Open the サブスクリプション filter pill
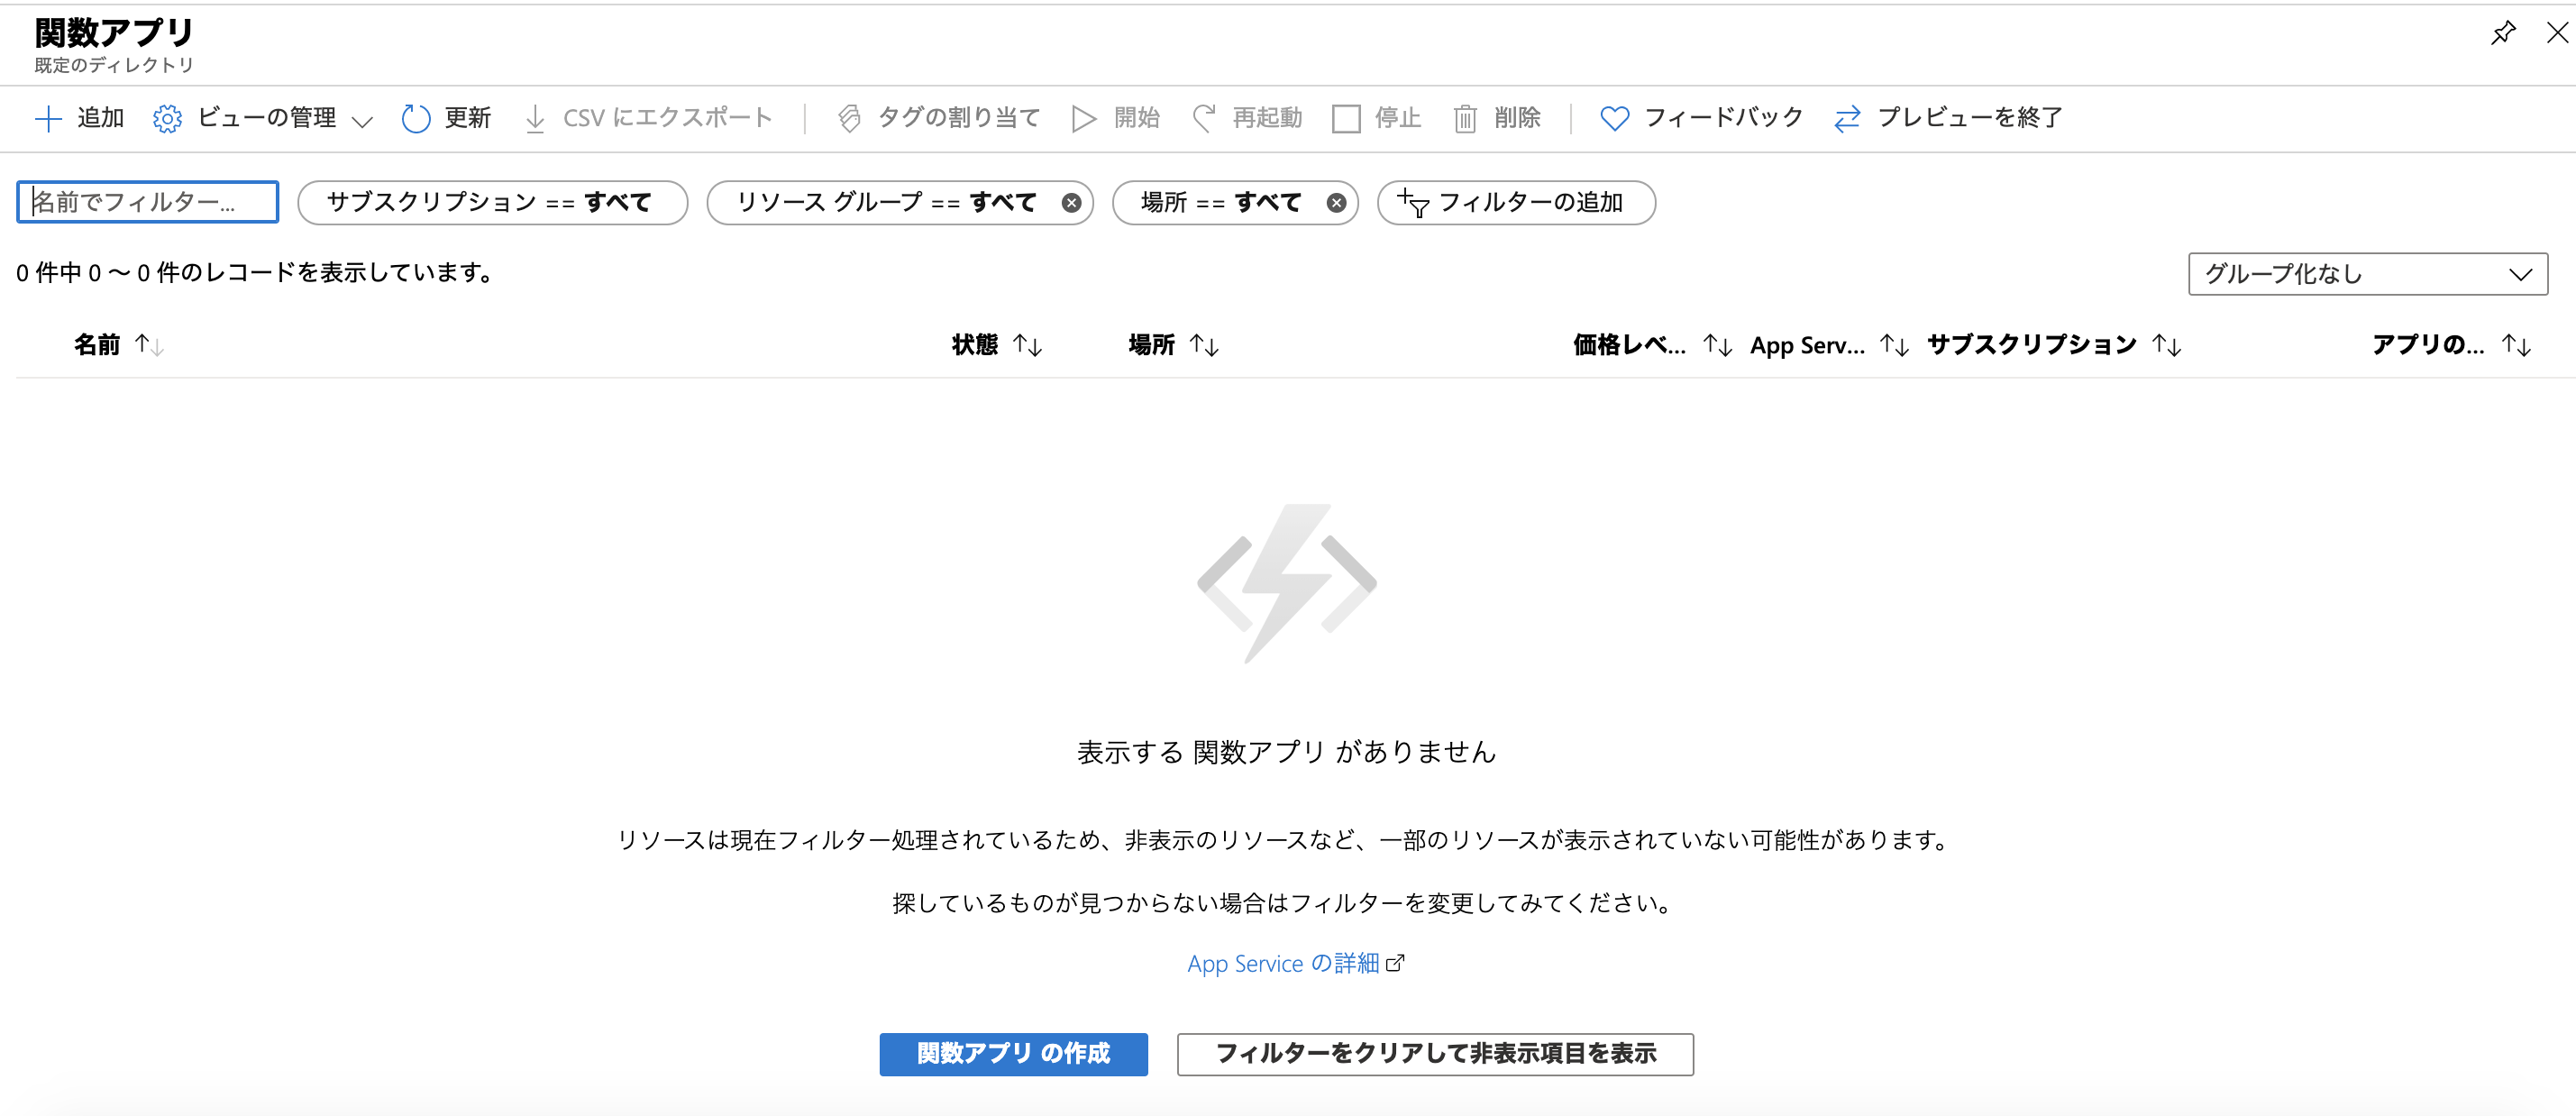This screenshot has width=2576, height=1116. (x=491, y=203)
